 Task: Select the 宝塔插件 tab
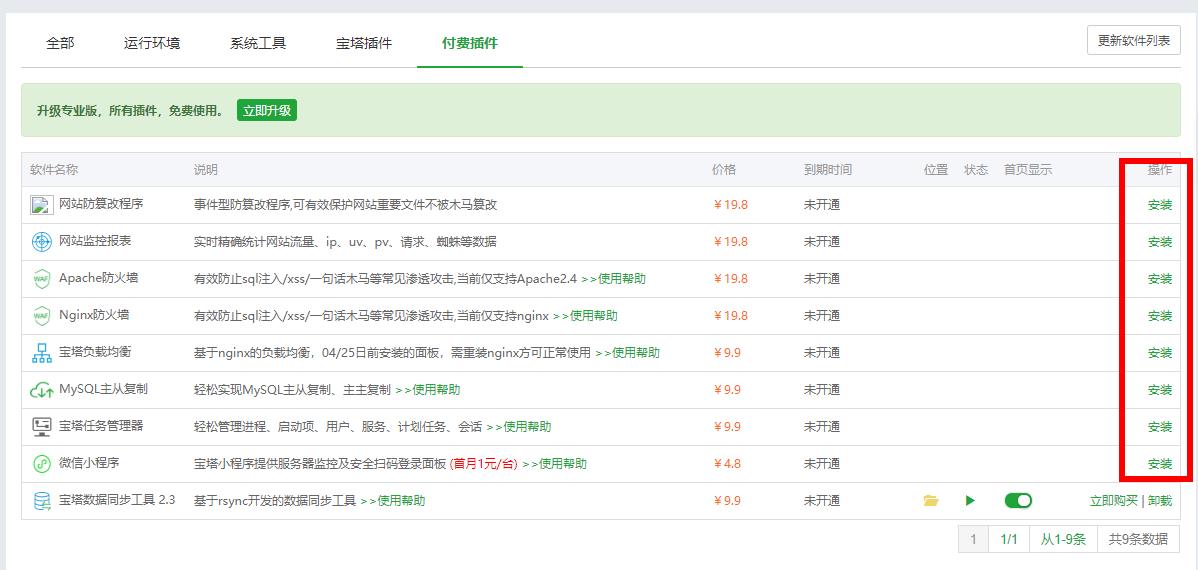[364, 43]
